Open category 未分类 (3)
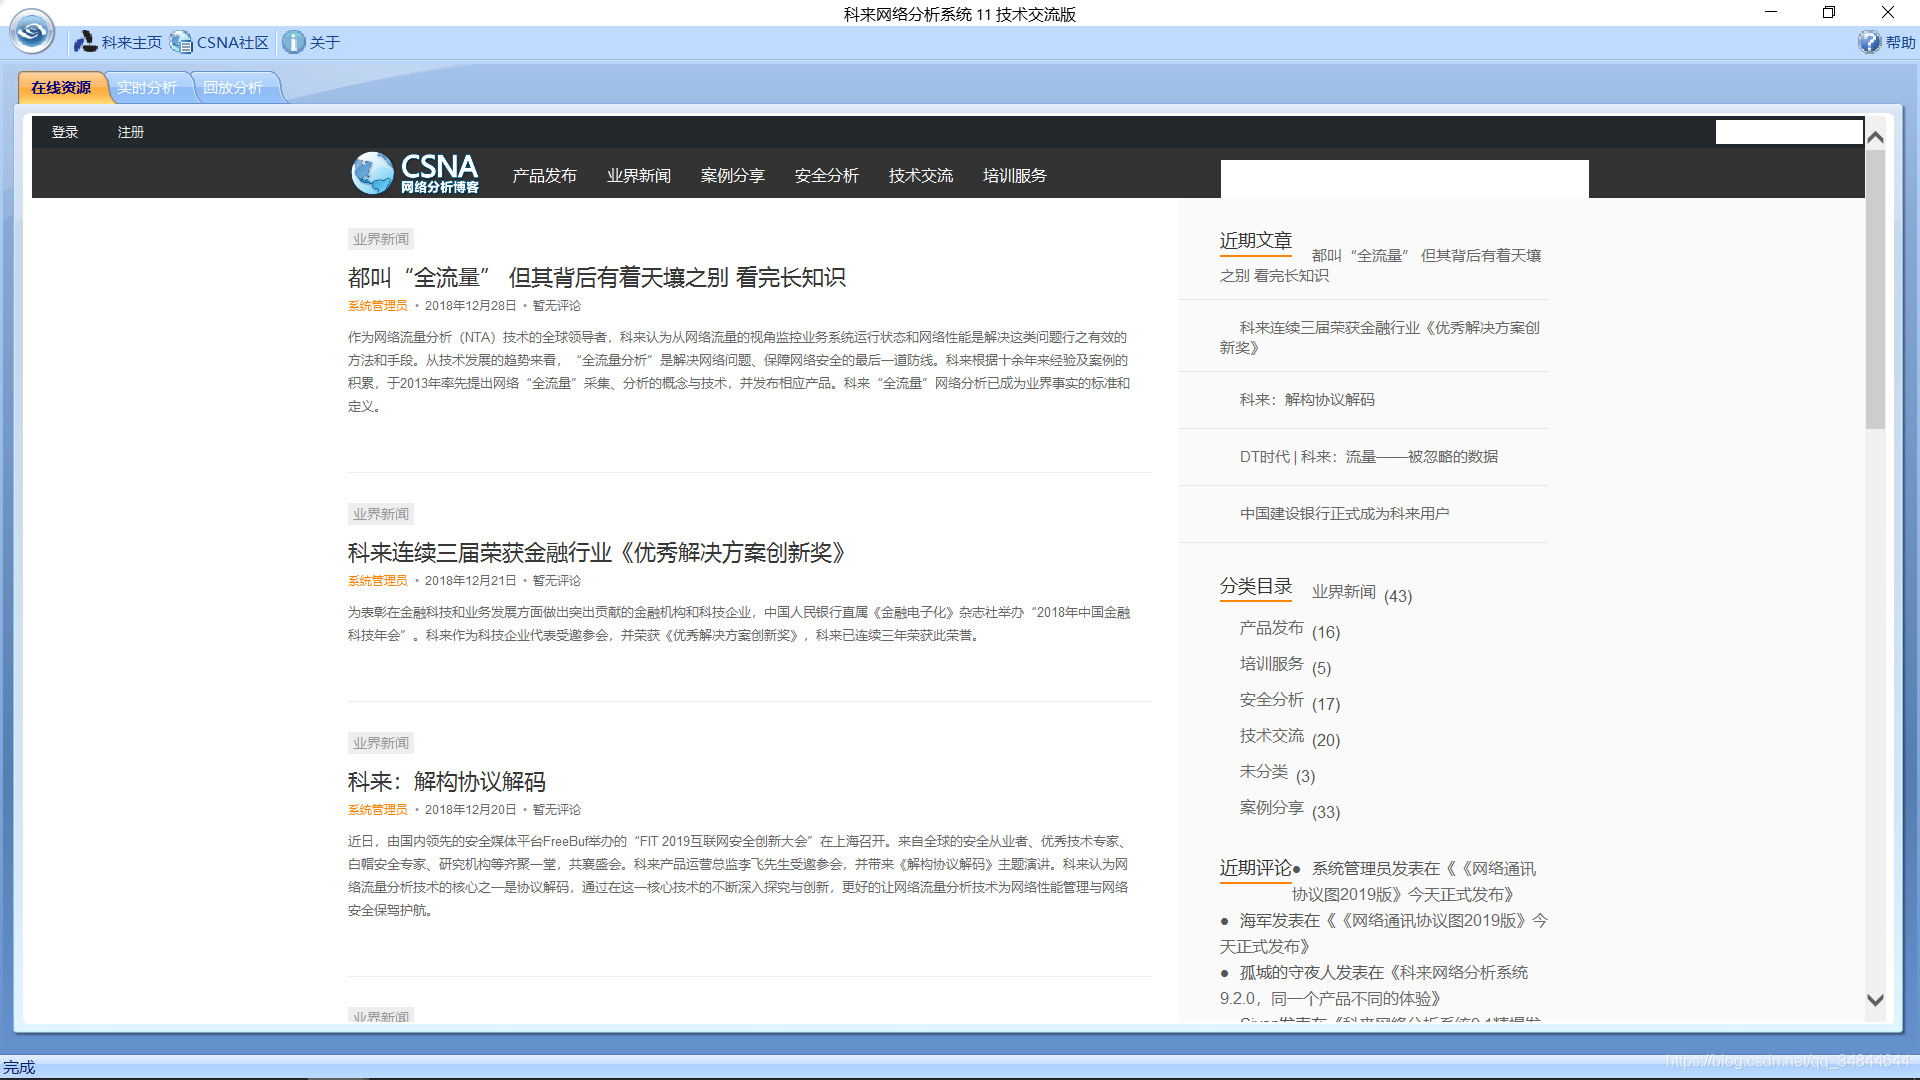This screenshot has width=1920, height=1080. tap(1263, 772)
